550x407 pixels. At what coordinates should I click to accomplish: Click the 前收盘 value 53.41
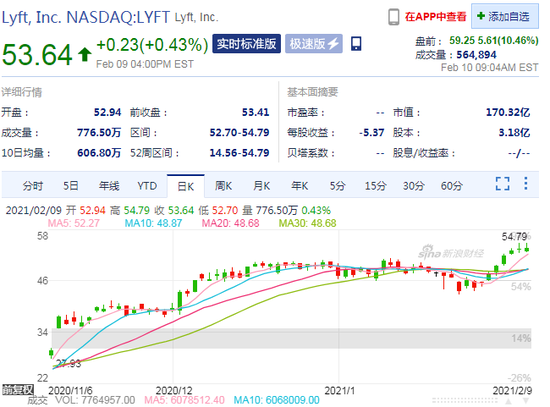point(255,112)
